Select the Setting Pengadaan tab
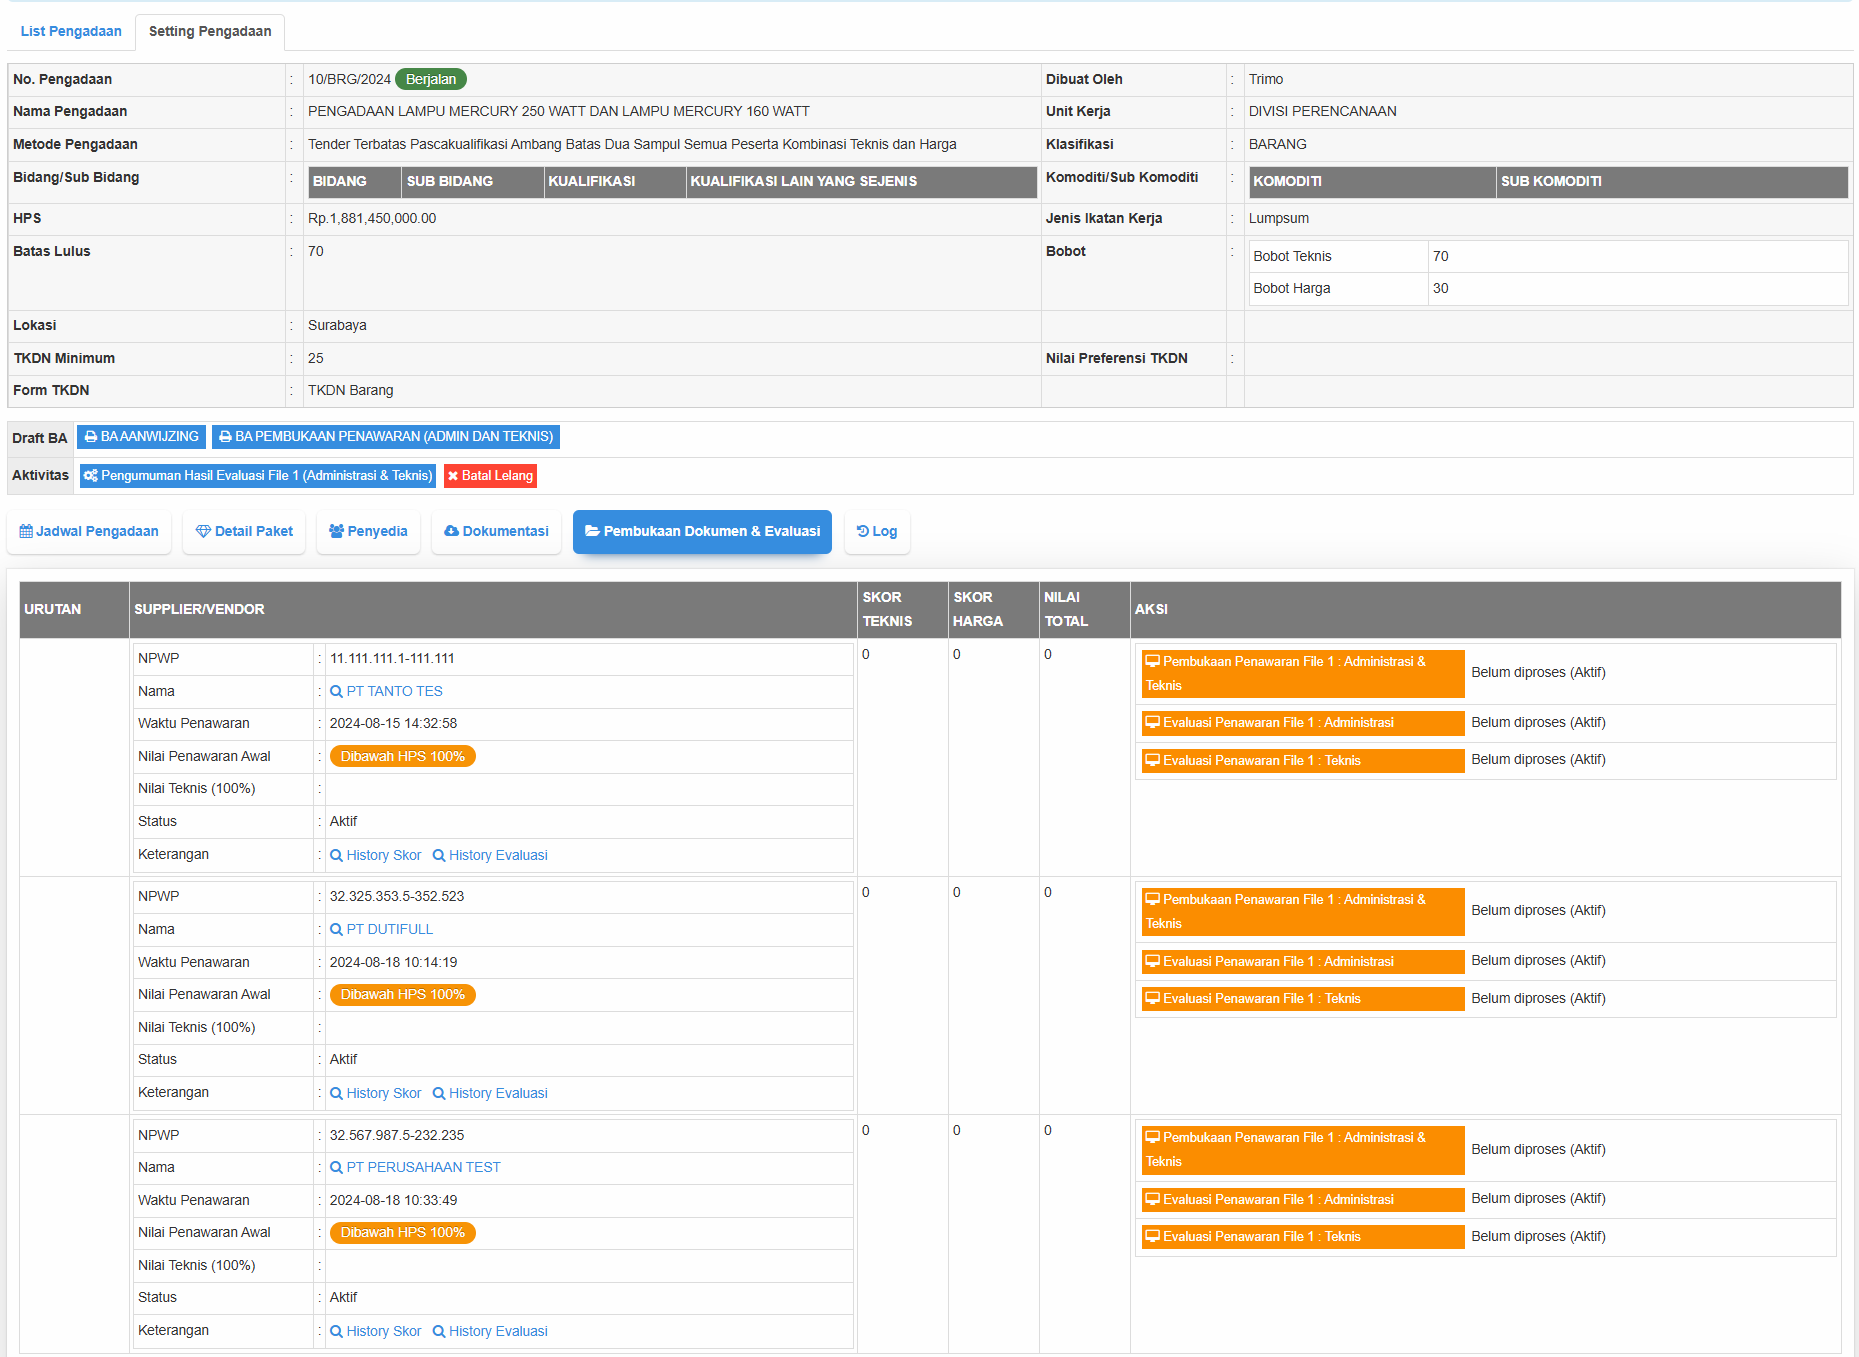The width and height of the screenshot is (1859, 1357). pyautogui.click(x=210, y=32)
